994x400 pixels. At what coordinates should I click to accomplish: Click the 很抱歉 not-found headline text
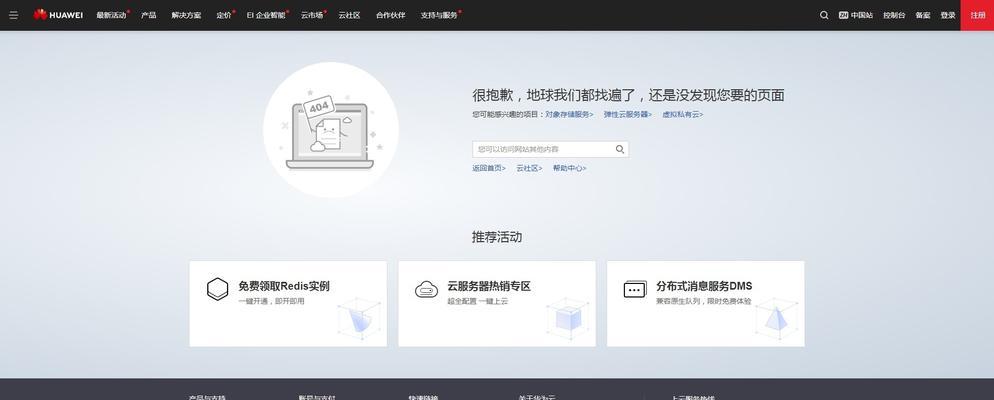pos(628,96)
